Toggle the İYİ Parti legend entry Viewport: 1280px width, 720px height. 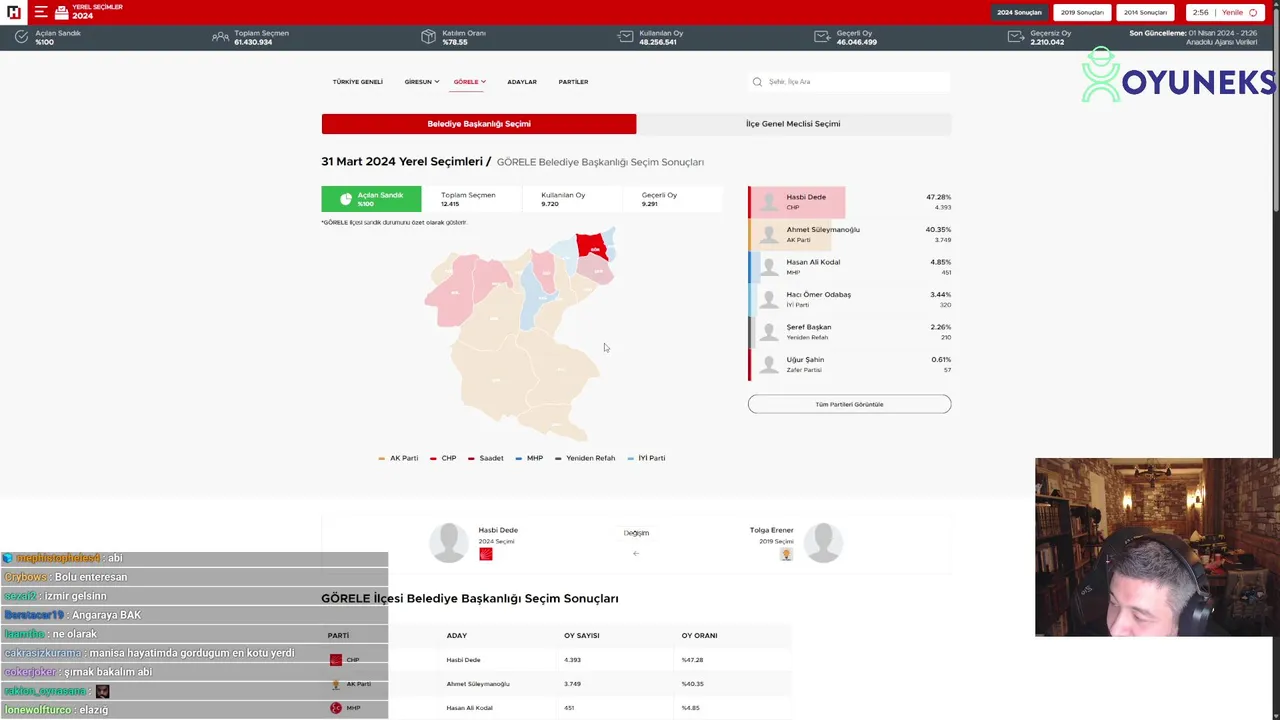pyautogui.click(x=646, y=458)
